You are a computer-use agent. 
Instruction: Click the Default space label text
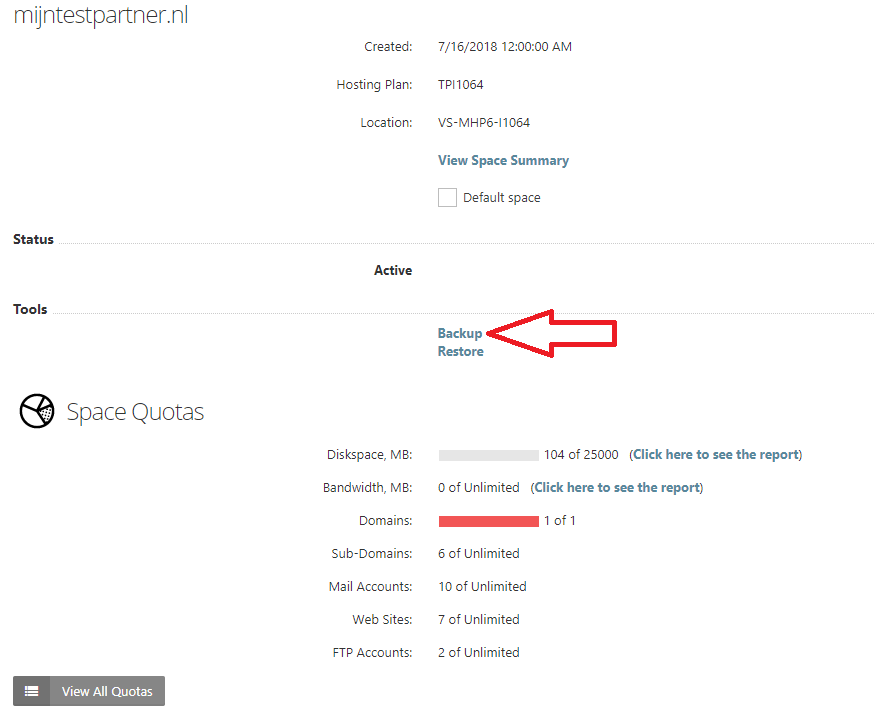coord(502,198)
